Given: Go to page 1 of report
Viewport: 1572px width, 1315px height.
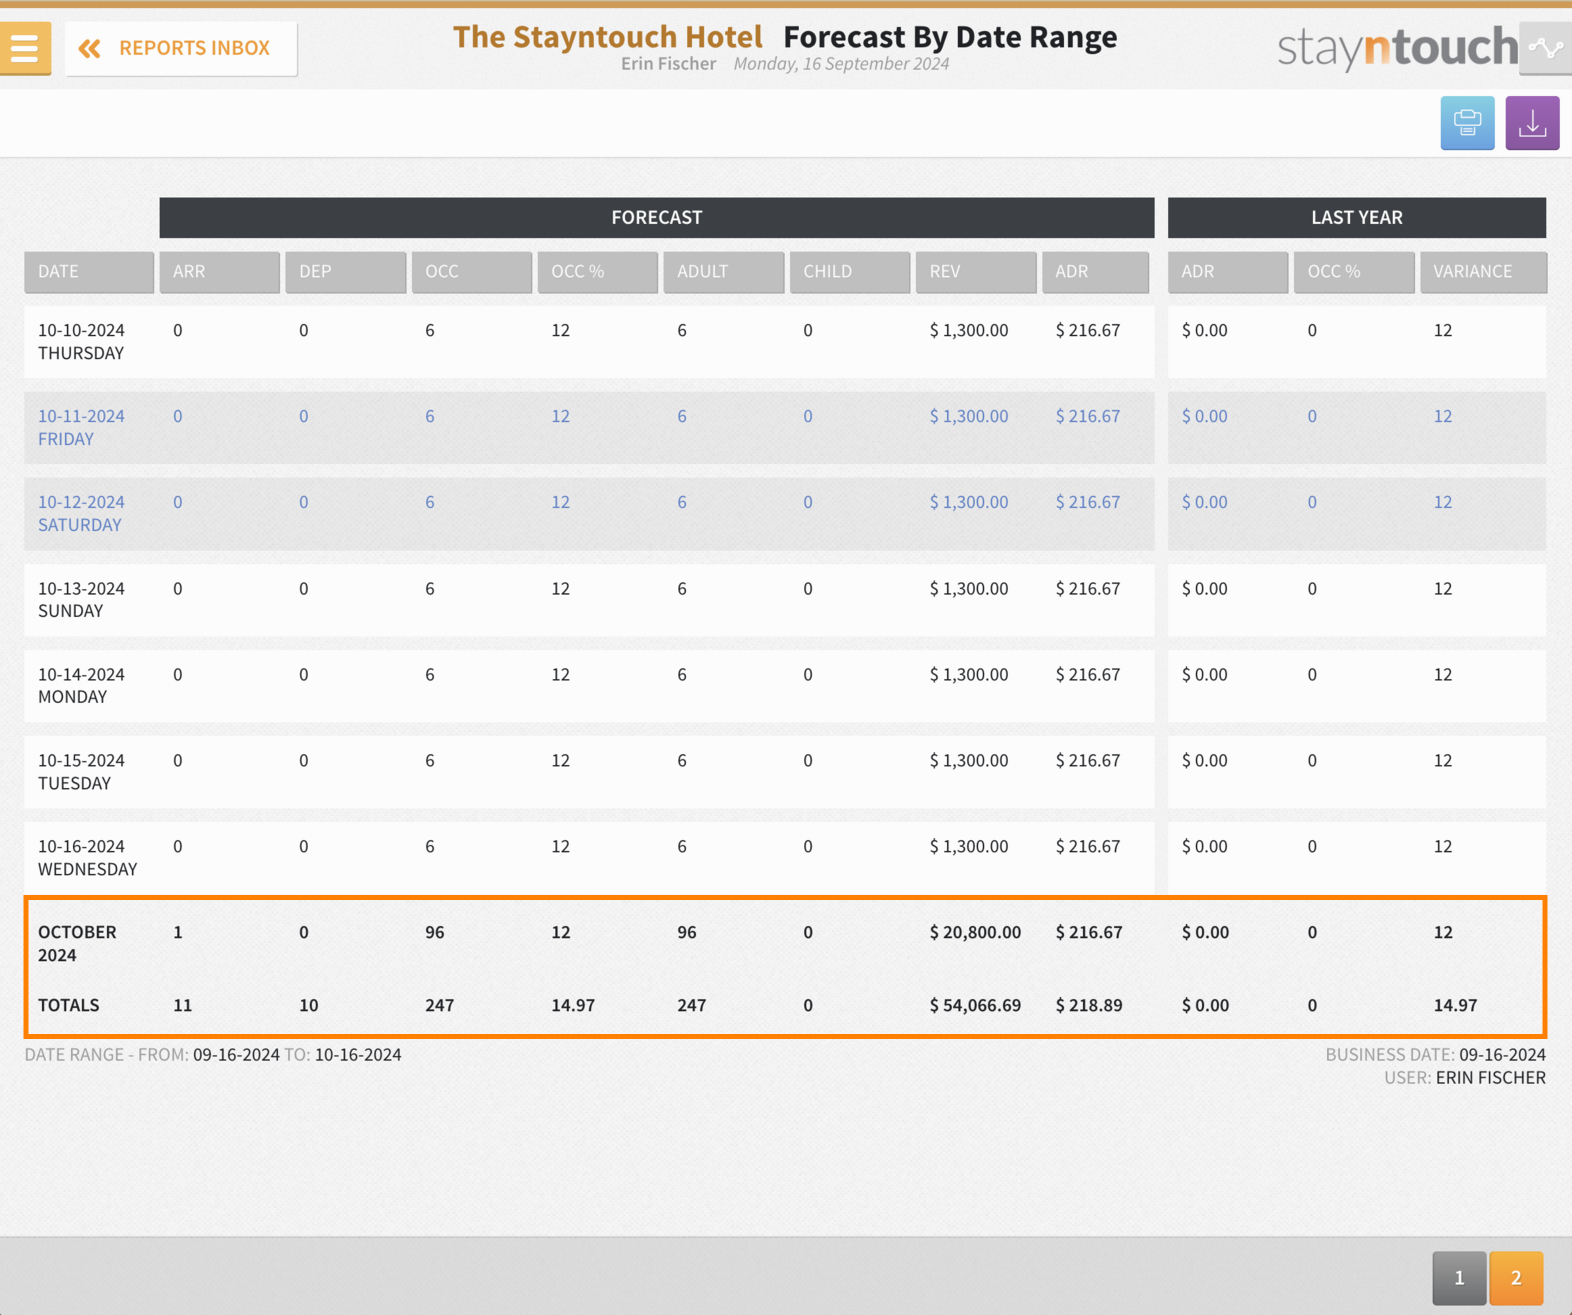Looking at the screenshot, I should point(1459,1277).
